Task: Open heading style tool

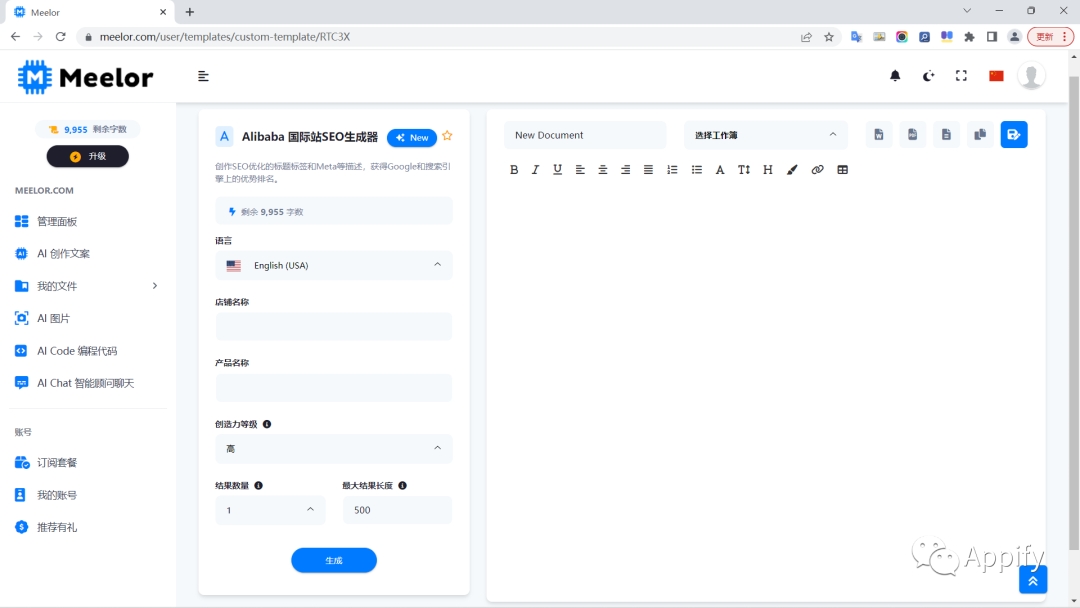Action: (768, 170)
